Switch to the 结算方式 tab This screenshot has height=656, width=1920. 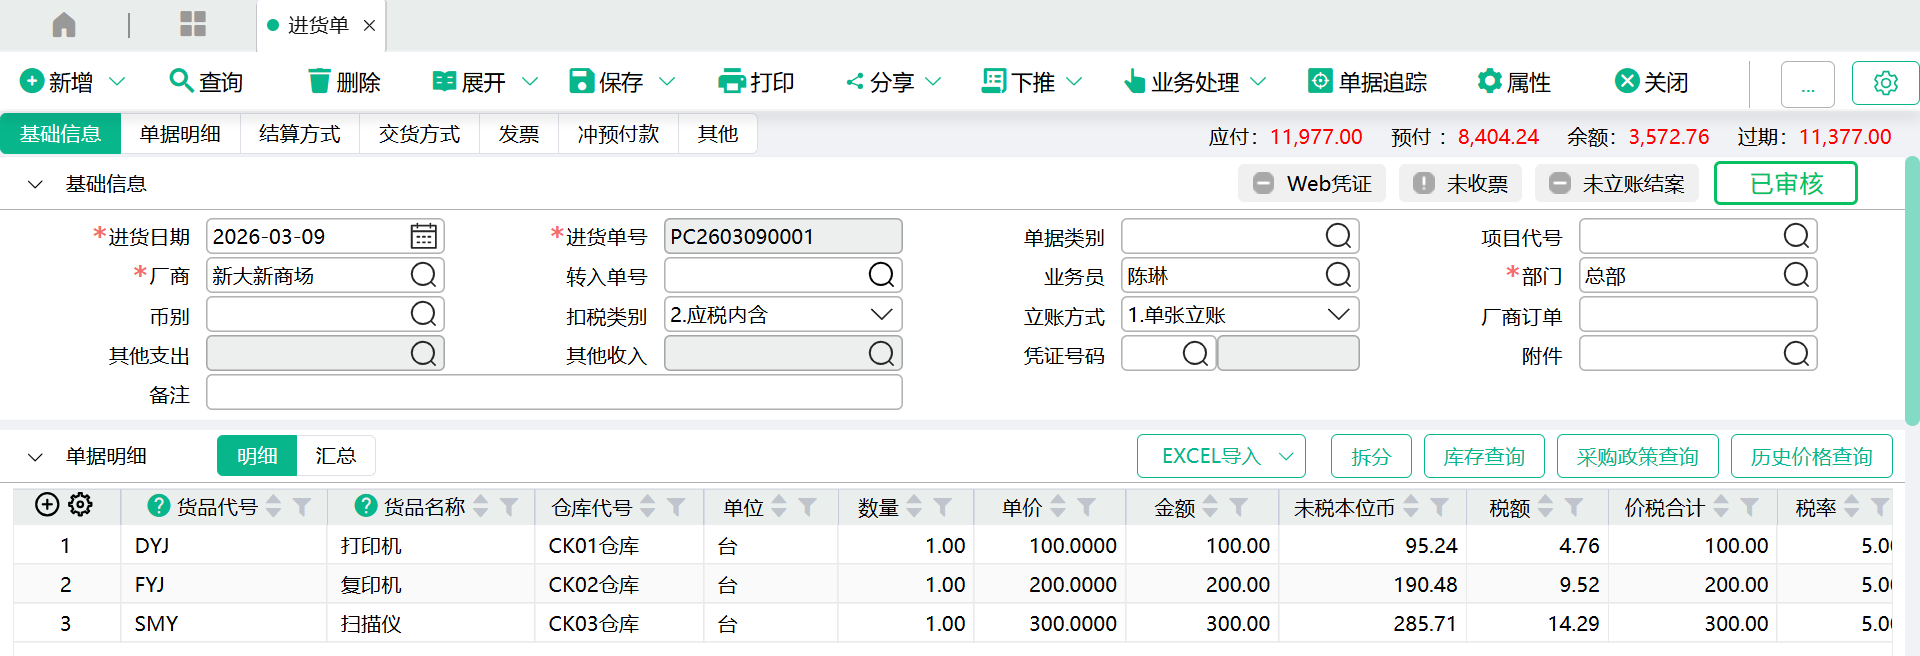(x=299, y=134)
